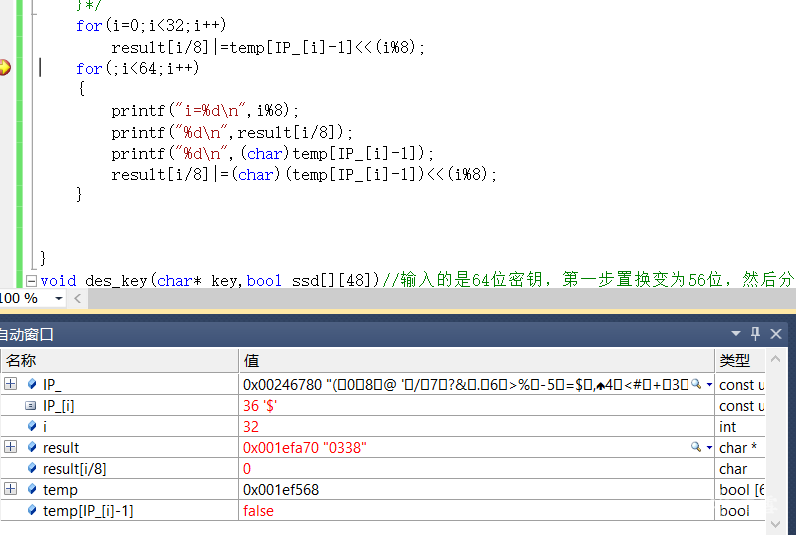Open visualizer dropdown arrow on IP_ row
Image resolution: width=796 pixels, height=535 pixels.
pyautogui.click(x=709, y=385)
